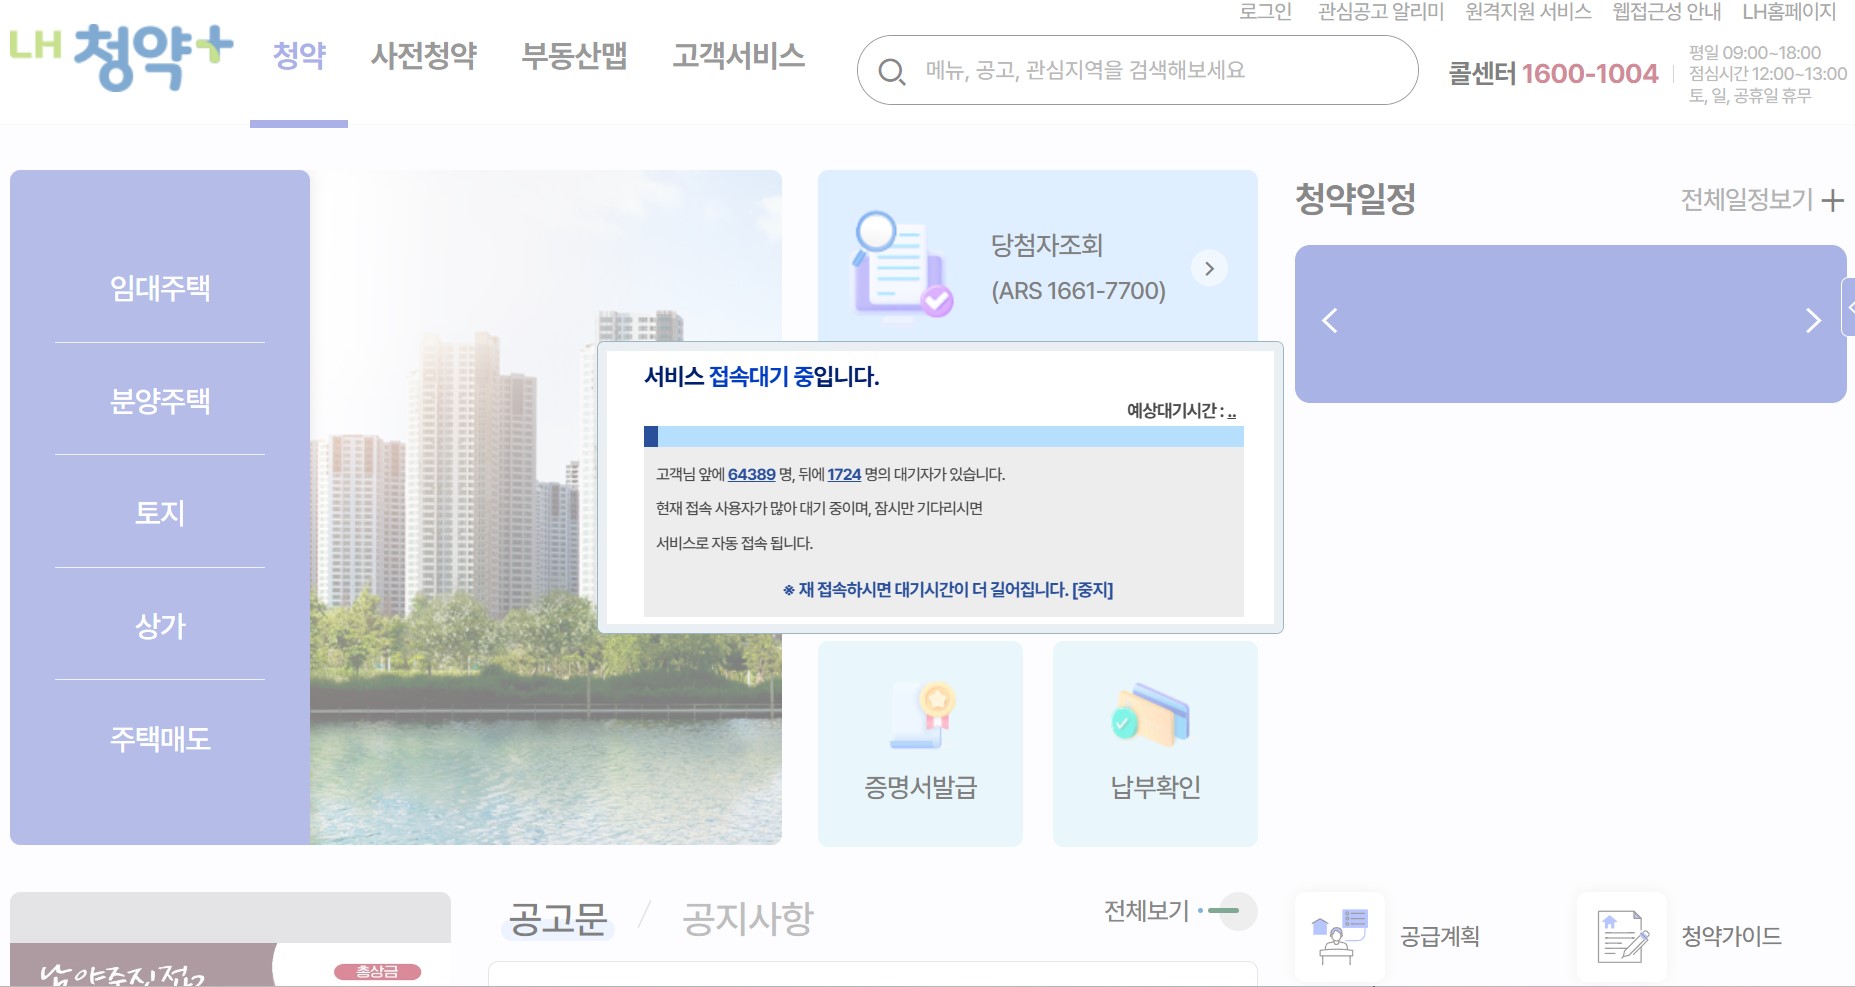Select 분양주택 in the side menu
The width and height of the screenshot is (1855, 987).
pyautogui.click(x=160, y=400)
